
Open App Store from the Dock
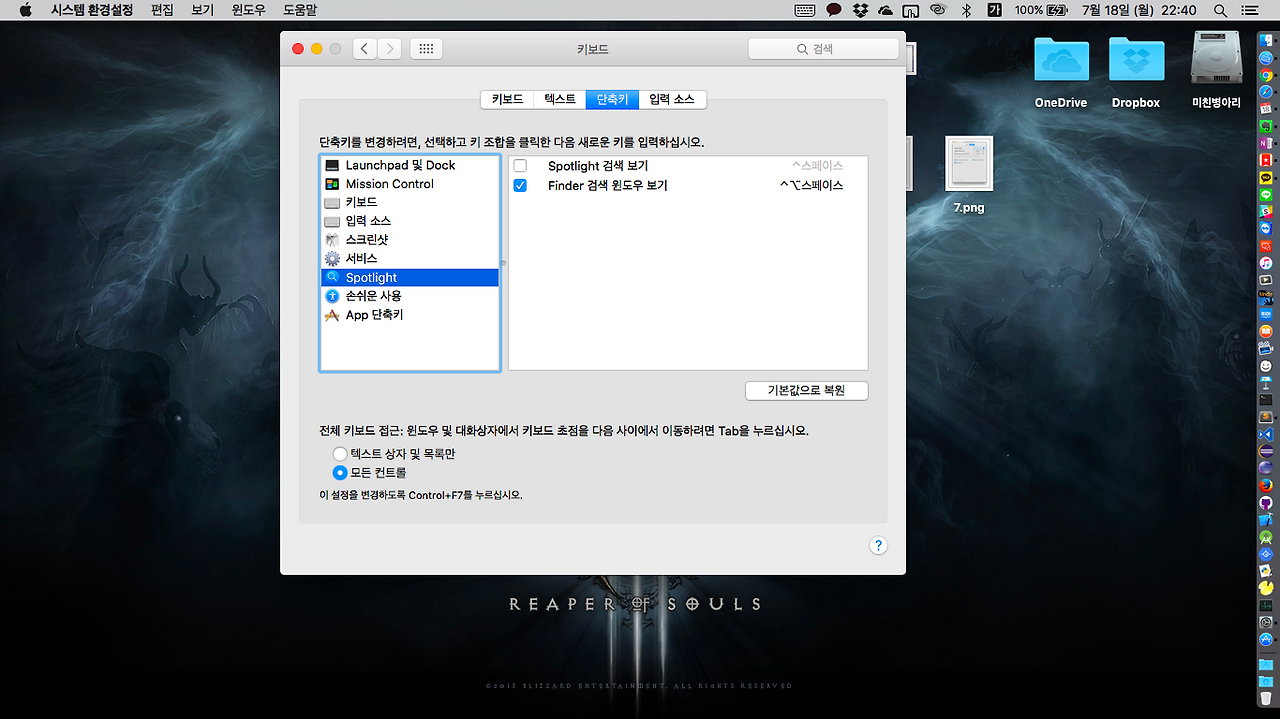tap(1266, 639)
